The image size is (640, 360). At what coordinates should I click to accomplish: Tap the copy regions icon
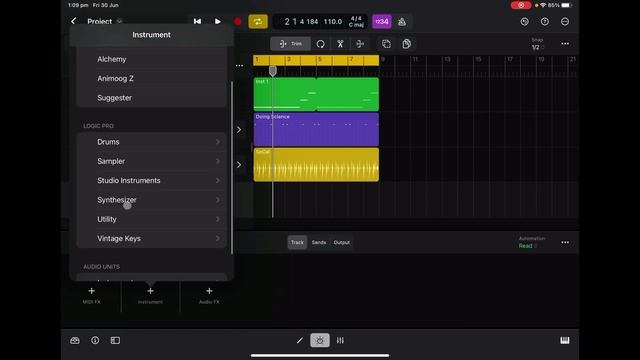pos(407,44)
